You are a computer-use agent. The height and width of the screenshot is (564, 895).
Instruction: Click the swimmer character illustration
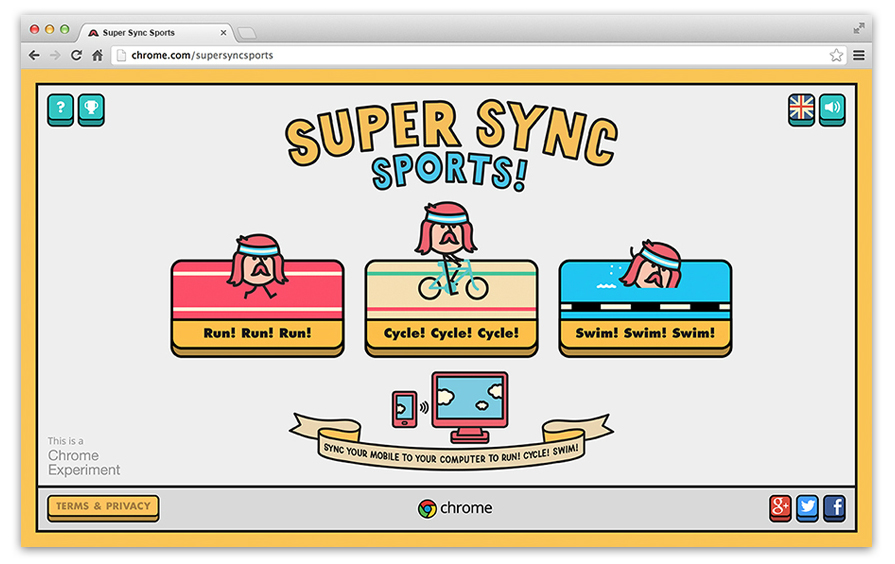652,264
